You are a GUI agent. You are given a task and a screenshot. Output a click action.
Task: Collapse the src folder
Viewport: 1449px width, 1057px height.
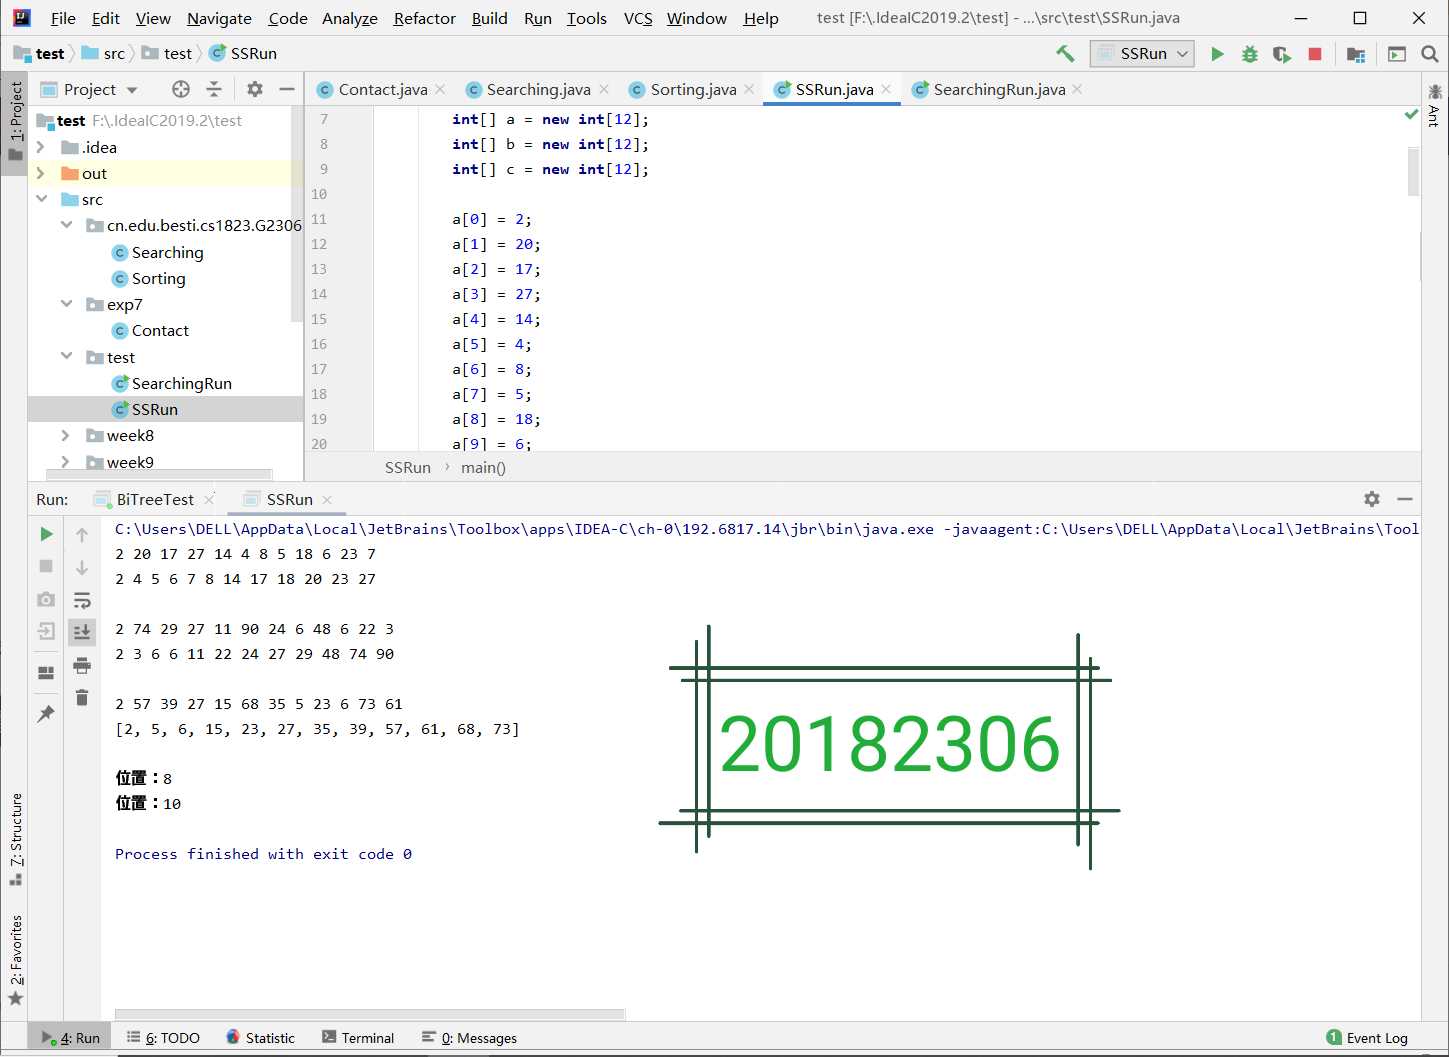(41, 199)
